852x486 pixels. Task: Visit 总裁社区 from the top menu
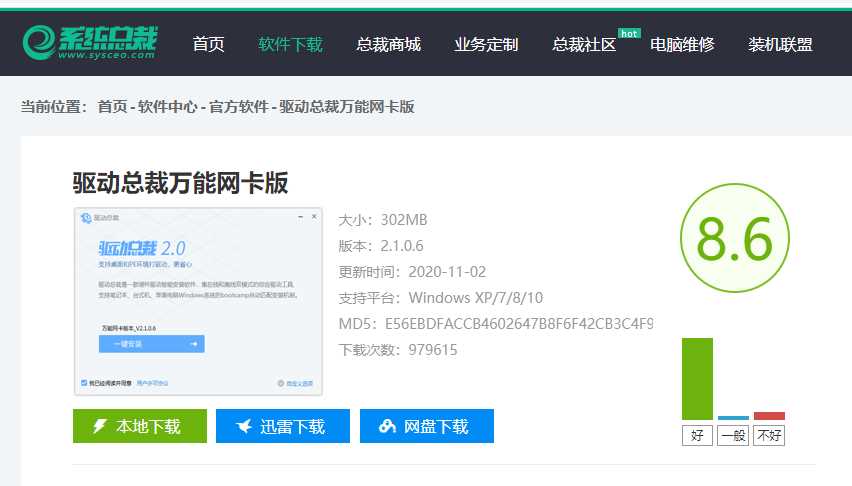click(584, 44)
